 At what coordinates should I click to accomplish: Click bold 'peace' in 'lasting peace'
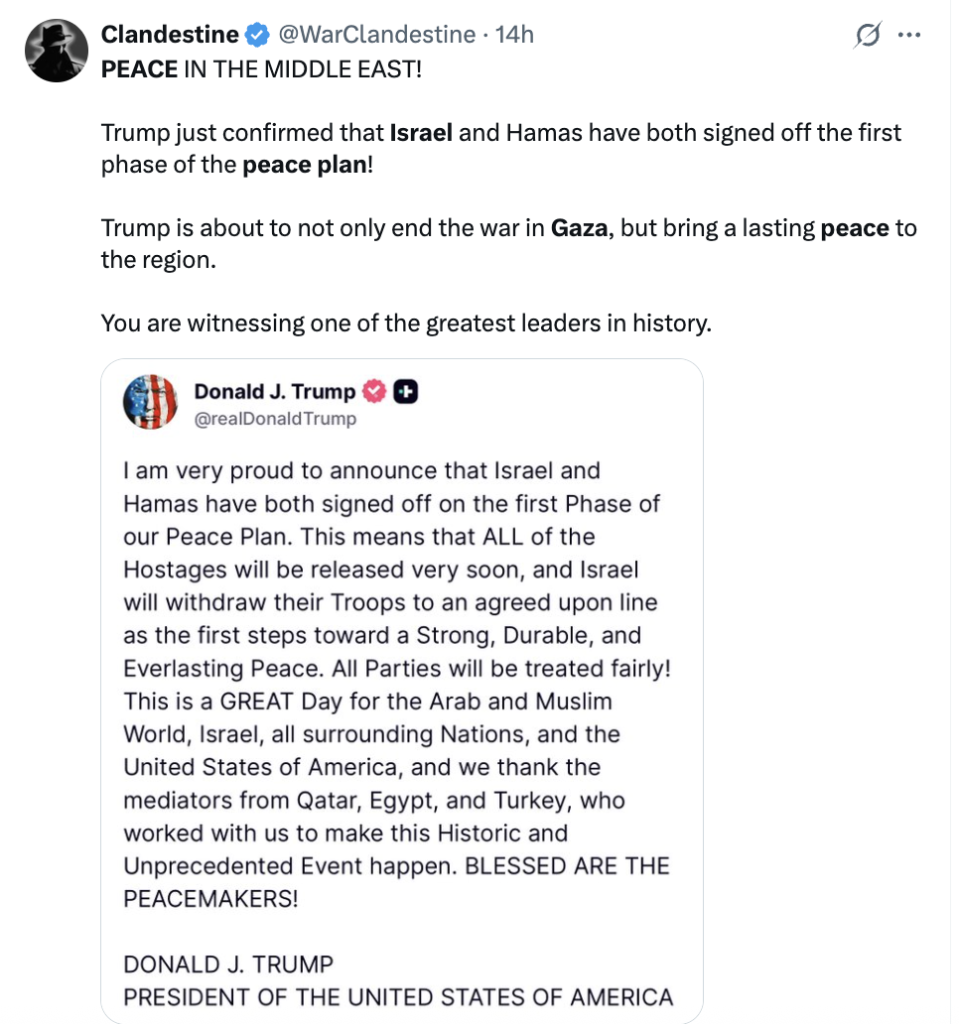(854, 228)
